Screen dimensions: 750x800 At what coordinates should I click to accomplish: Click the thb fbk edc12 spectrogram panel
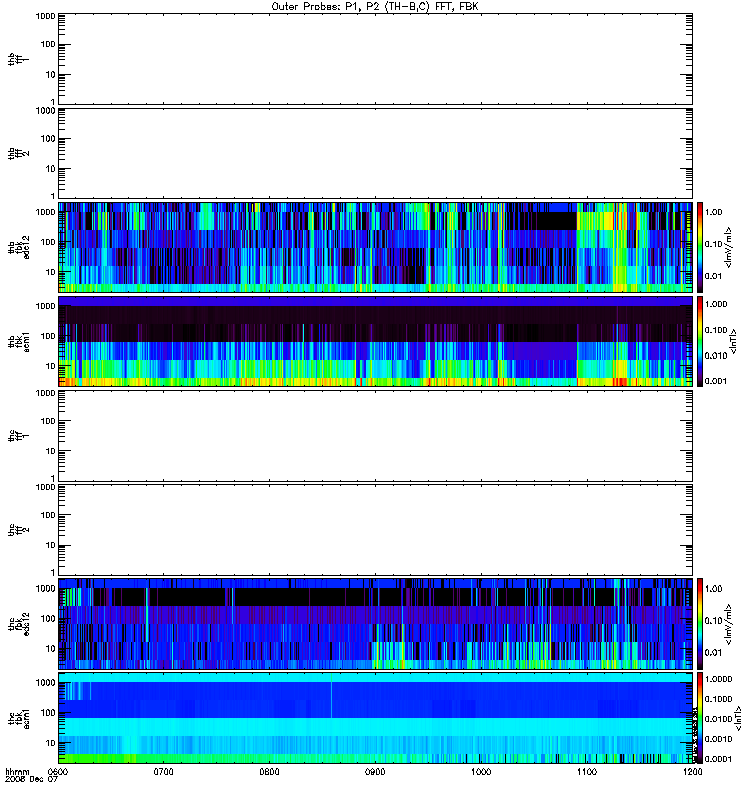click(x=376, y=247)
